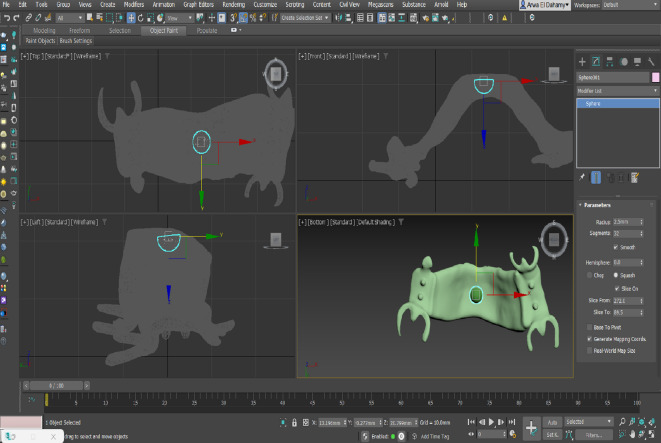
Task: Open the Utilities panel wrench icon
Action: [x=650, y=62]
